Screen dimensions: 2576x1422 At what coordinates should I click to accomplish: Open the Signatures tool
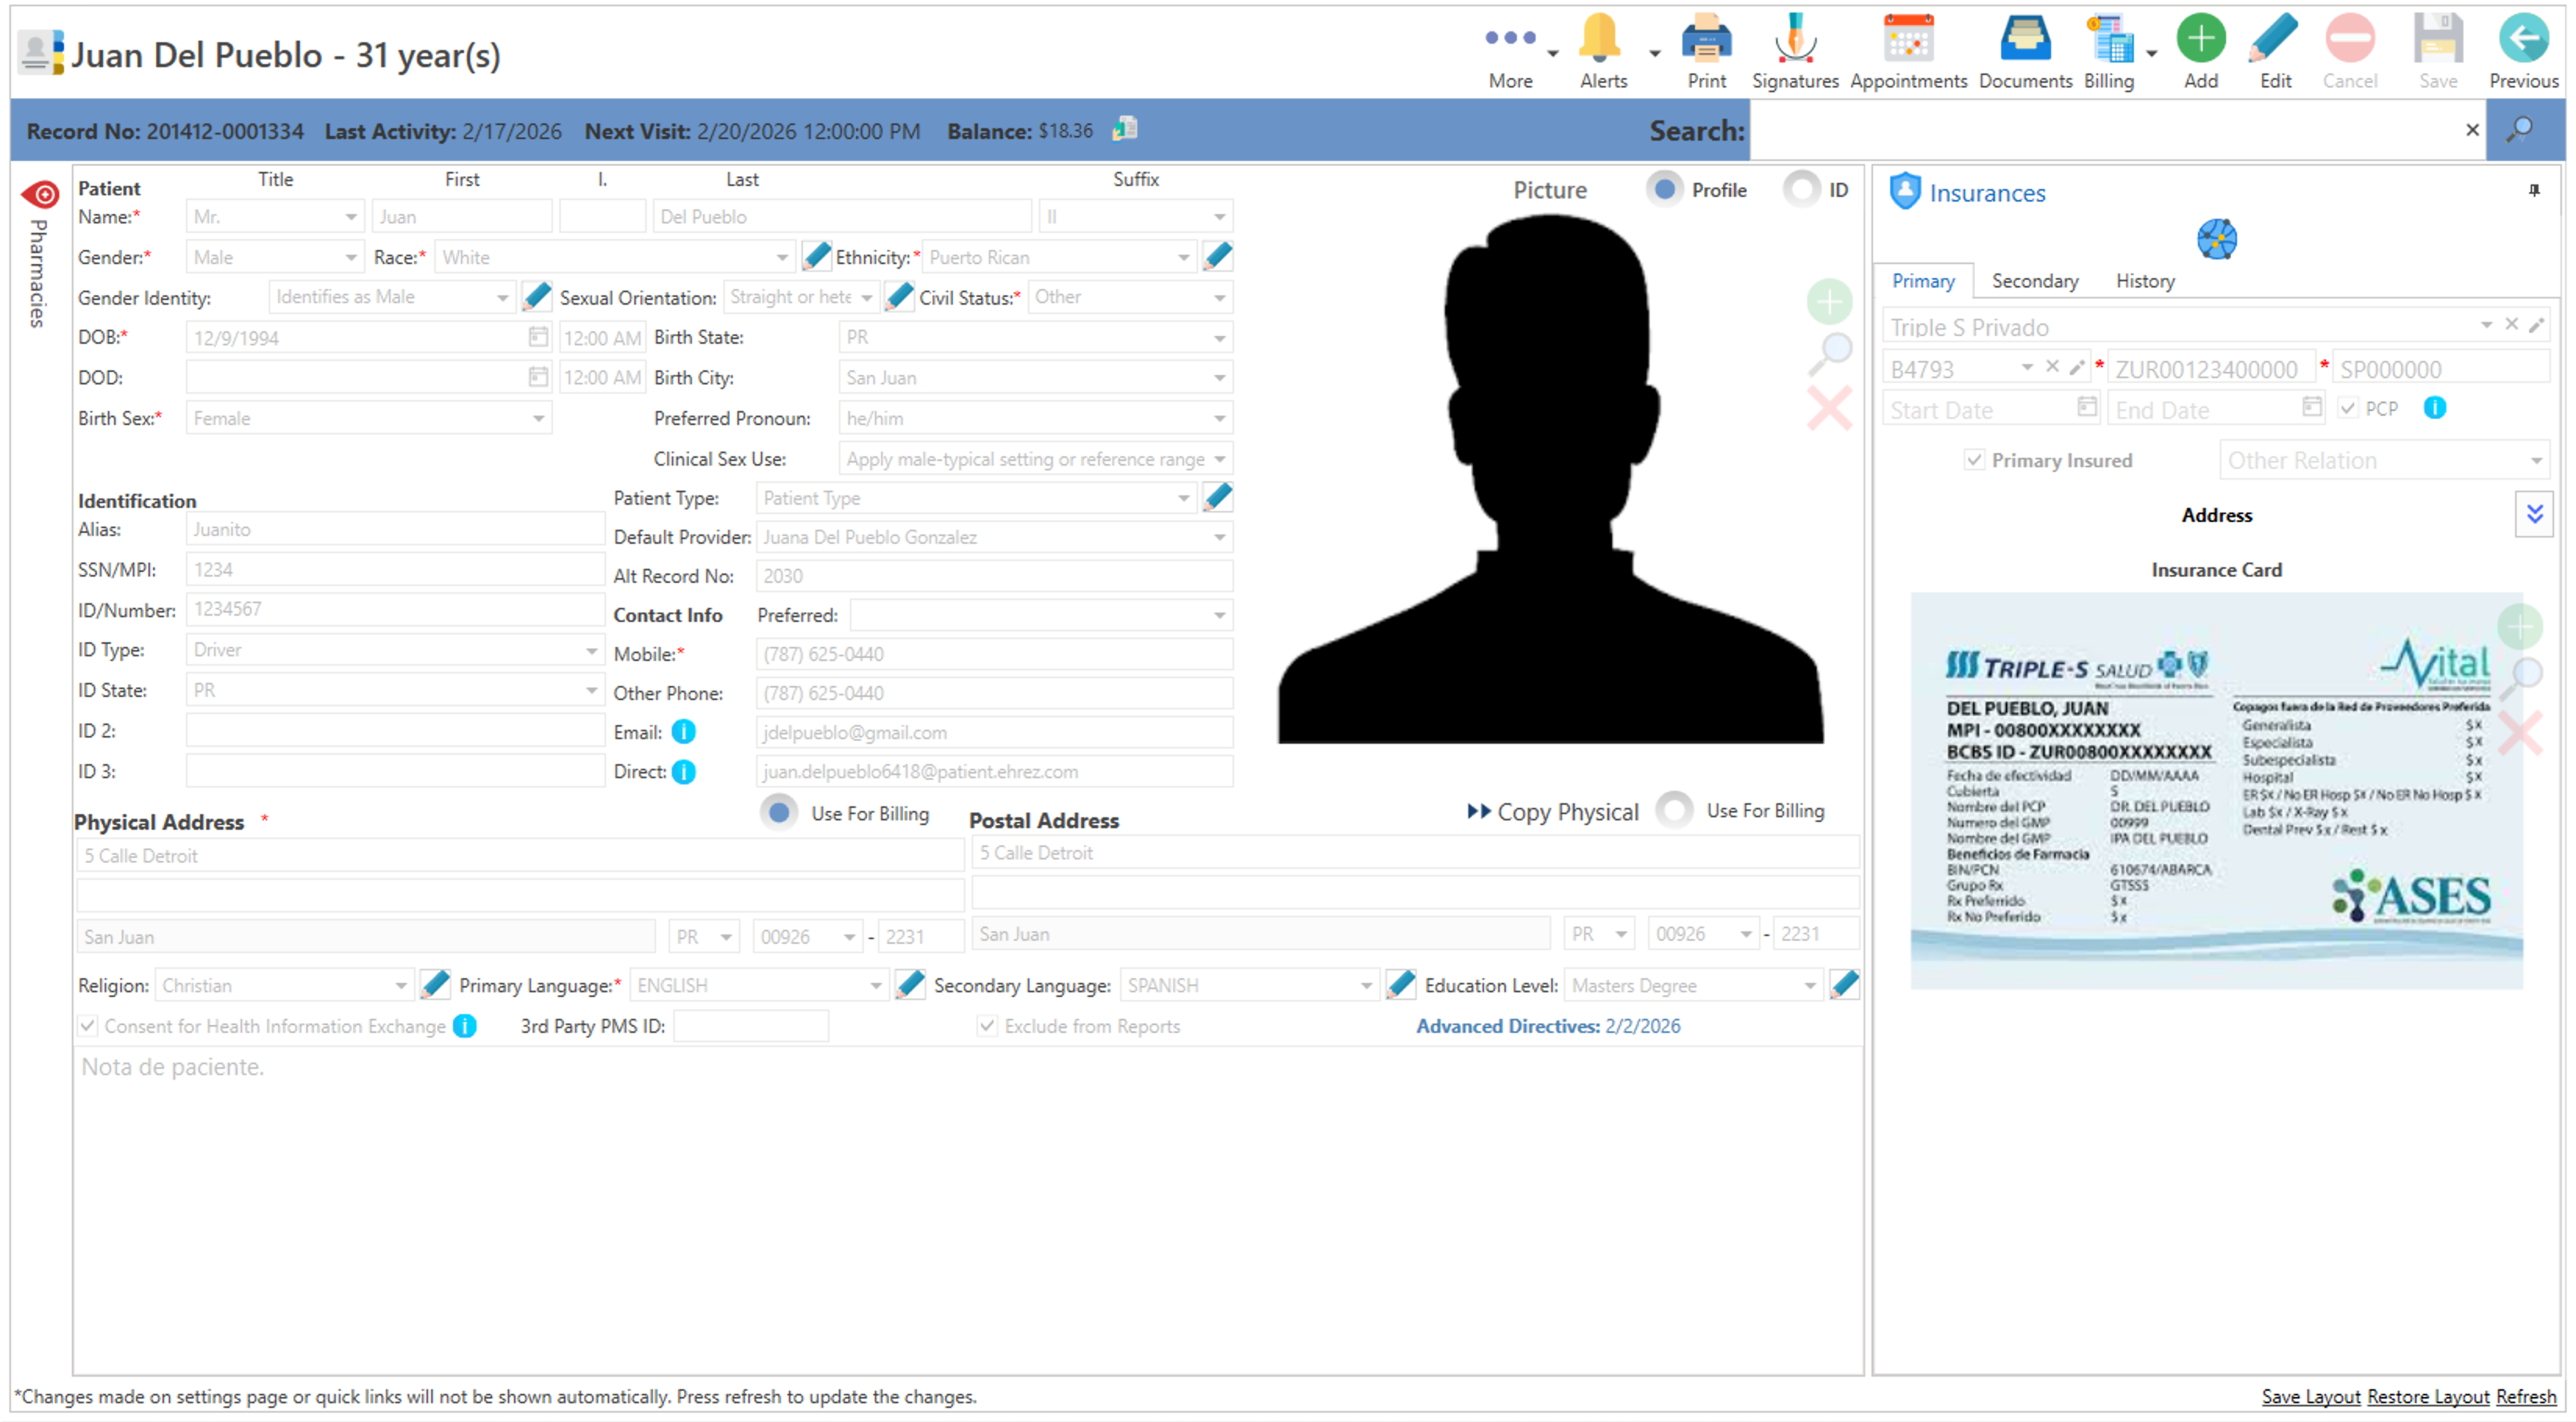[1795, 40]
